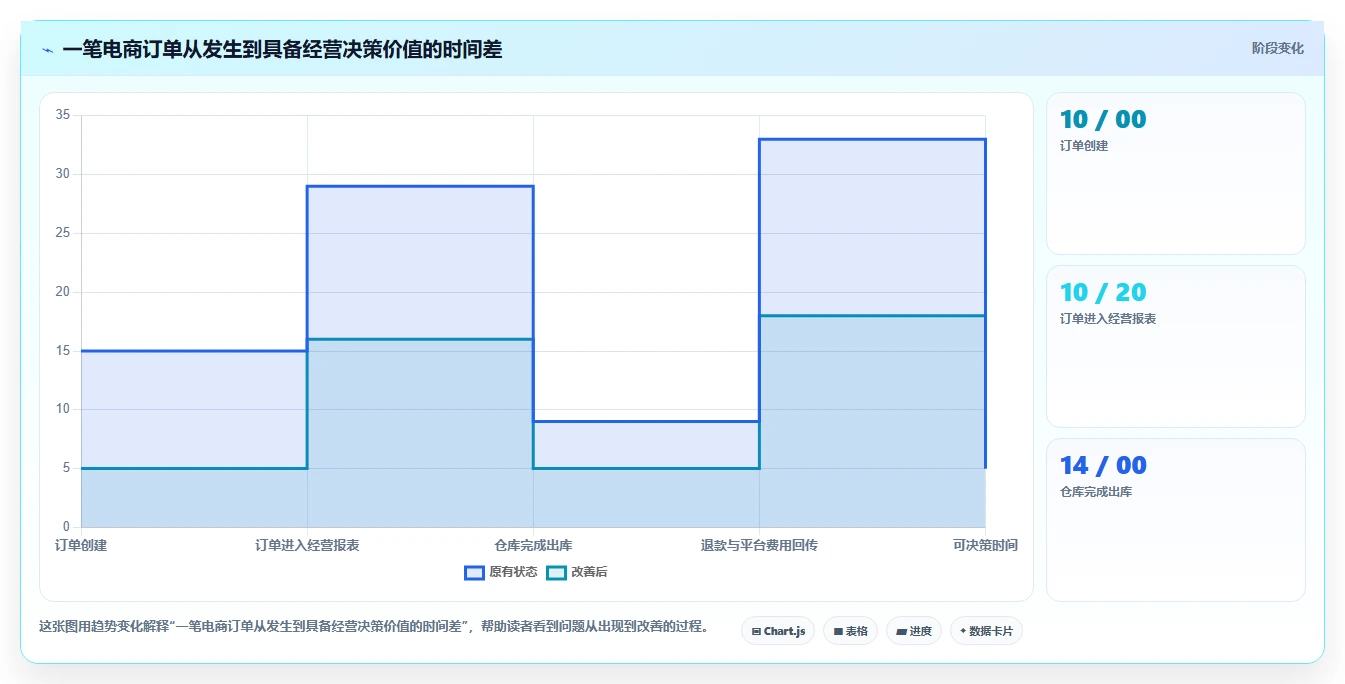Click the y-axis value 20
Screen dimensions: 1345x684
click(x=62, y=292)
